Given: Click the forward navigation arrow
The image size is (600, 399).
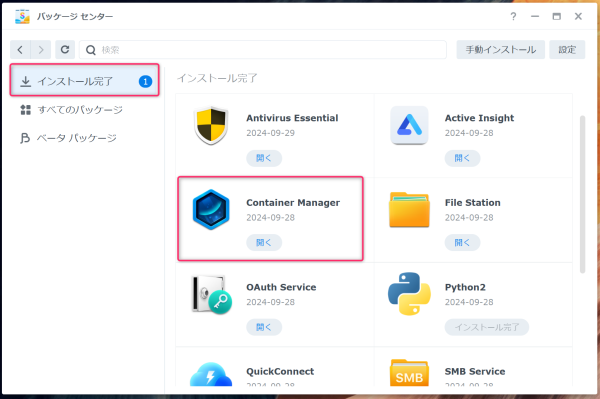Looking at the screenshot, I should (x=41, y=50).
